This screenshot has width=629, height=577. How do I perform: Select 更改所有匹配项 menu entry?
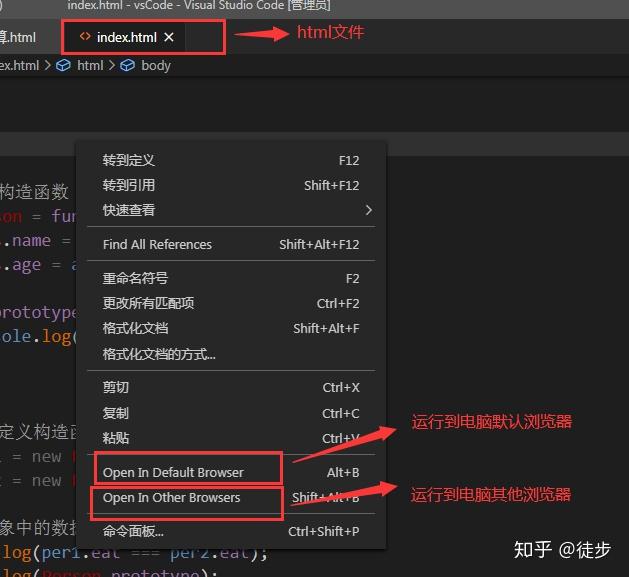231,303
